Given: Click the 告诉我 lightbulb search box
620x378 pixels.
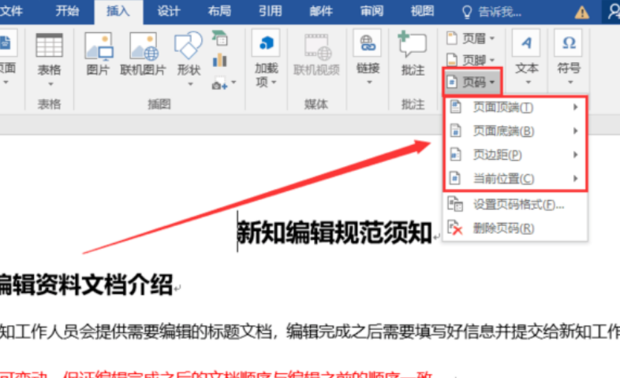Looking at the screenshot, I should point(491,12).
